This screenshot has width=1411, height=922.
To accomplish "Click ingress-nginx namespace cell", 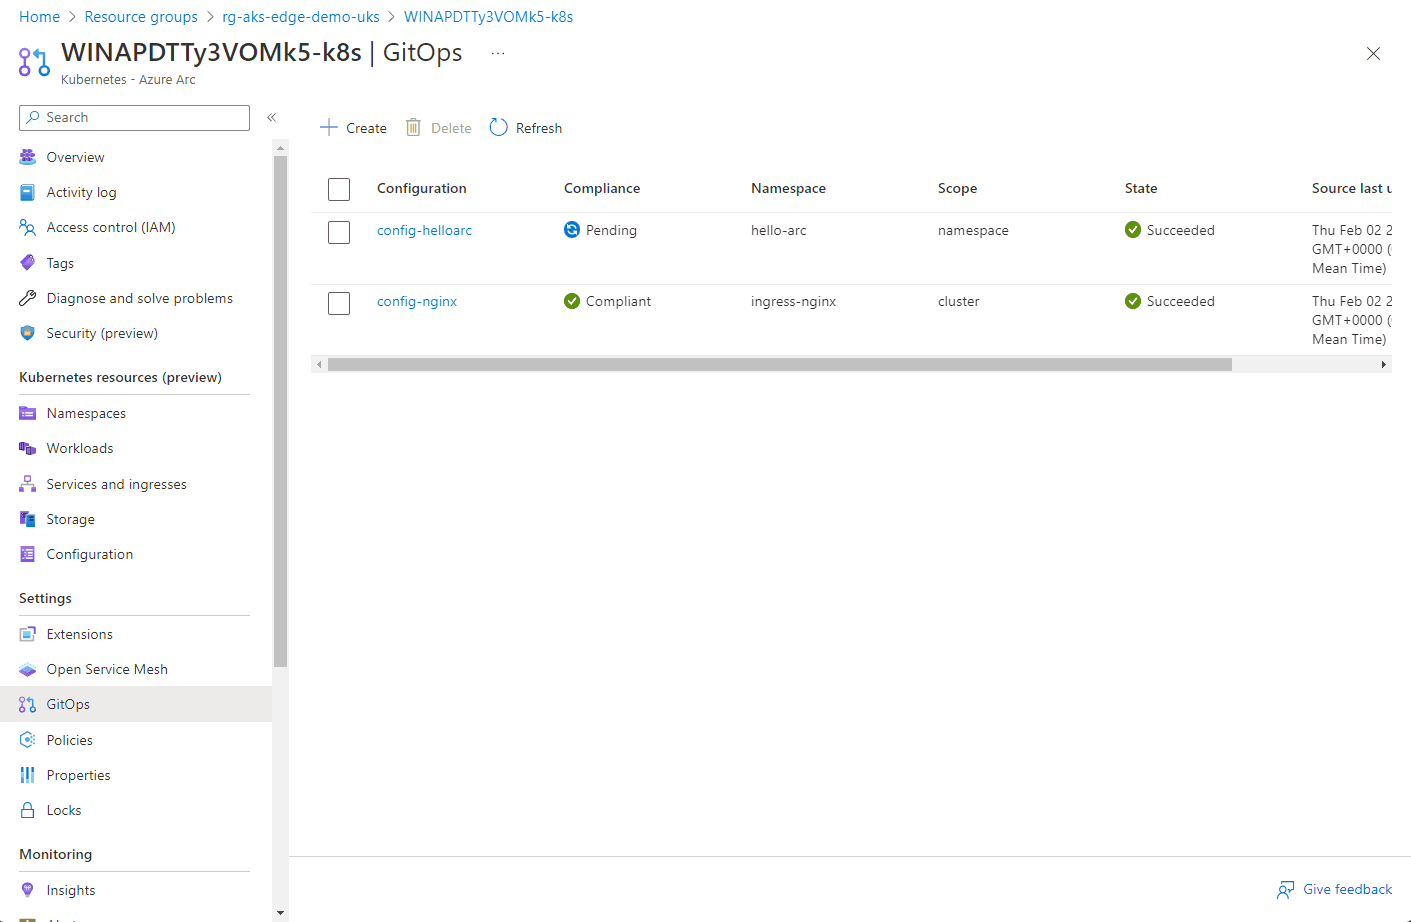I will pos(793,301).
